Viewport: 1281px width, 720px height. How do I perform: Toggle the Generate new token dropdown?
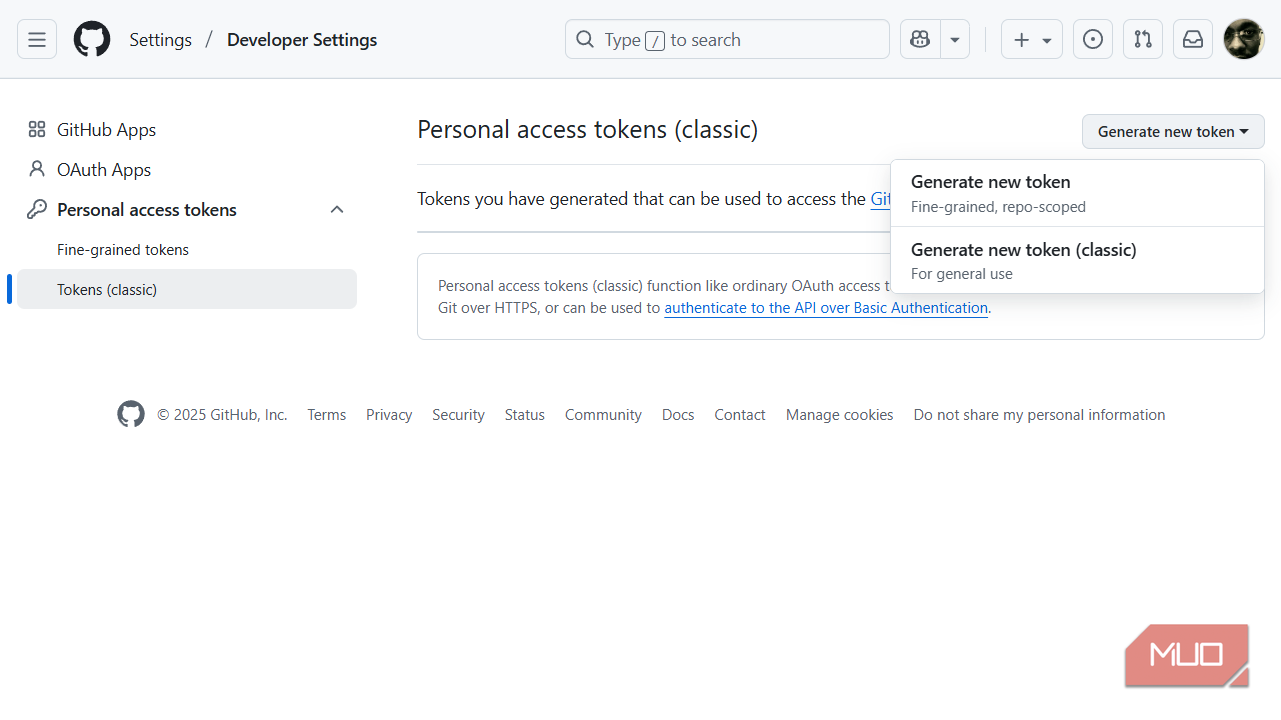point(1173,131)
